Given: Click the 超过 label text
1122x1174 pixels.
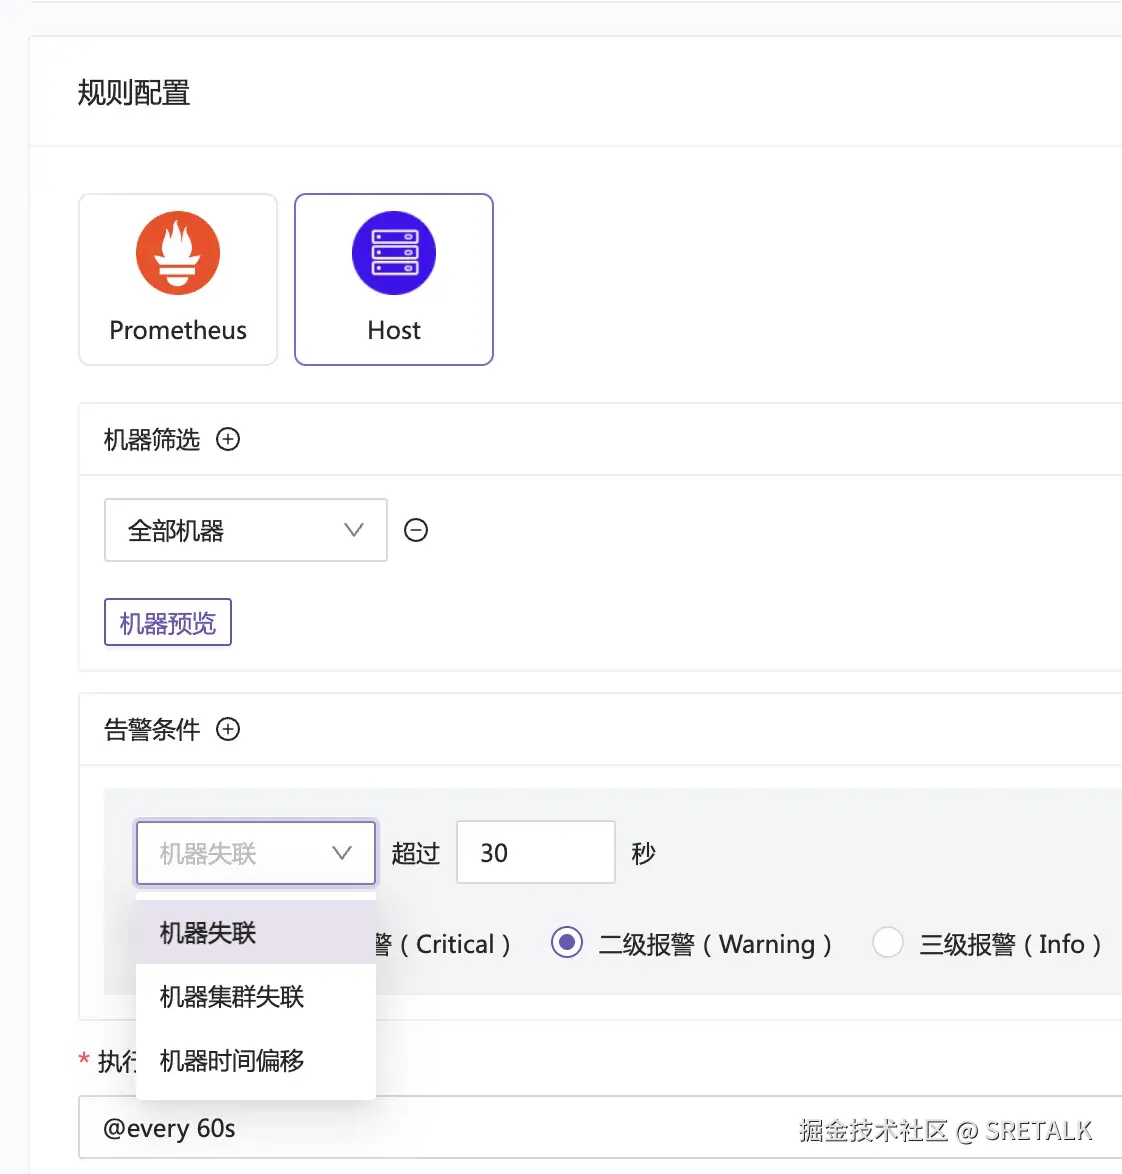Looking at the screenshot, I should (415, 853).
